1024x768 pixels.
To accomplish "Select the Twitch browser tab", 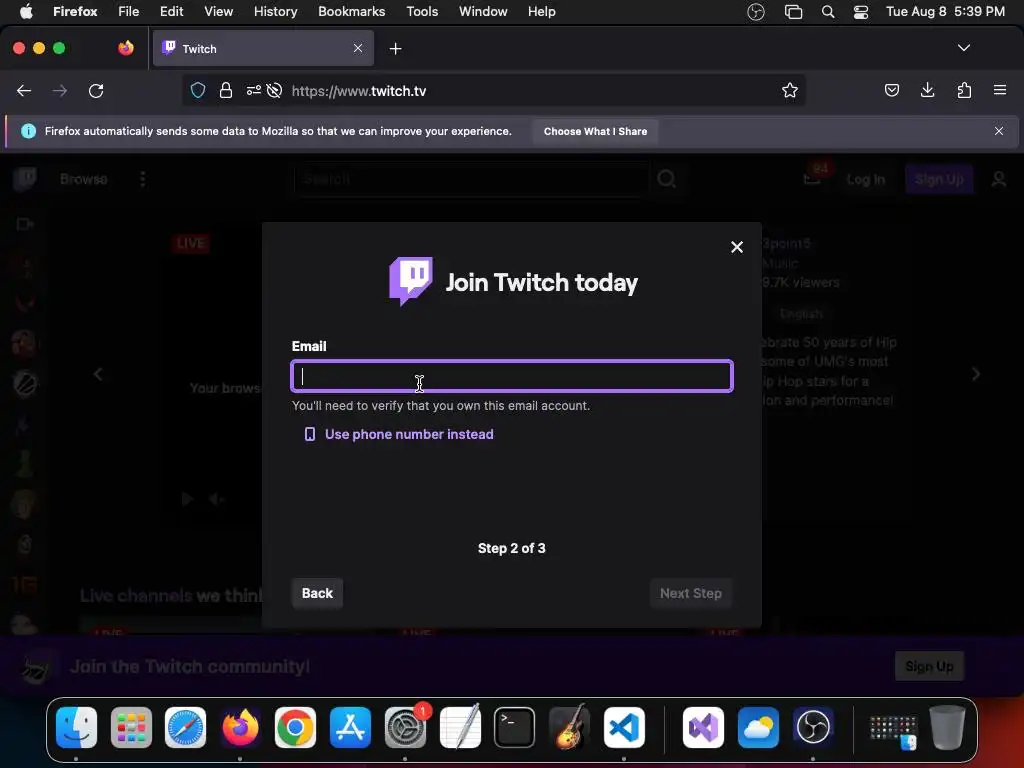I will coord(263,48).
